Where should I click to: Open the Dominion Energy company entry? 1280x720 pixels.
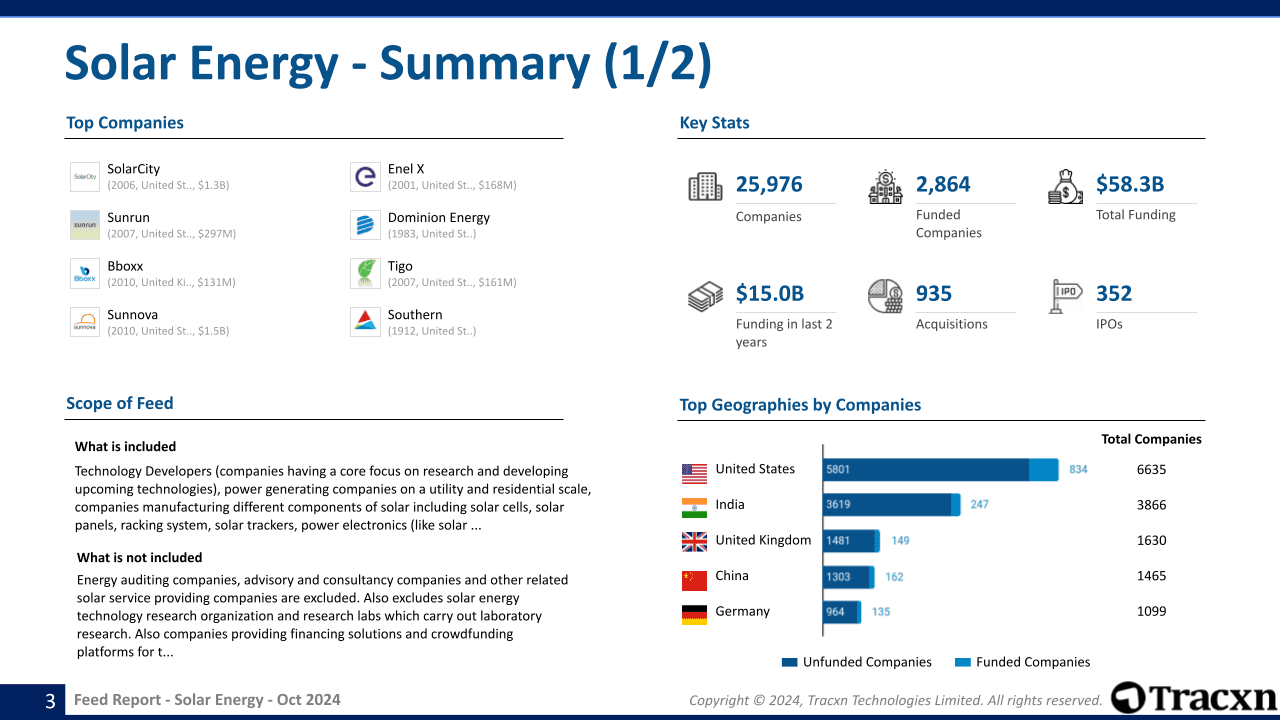click(x=438, y=217)
